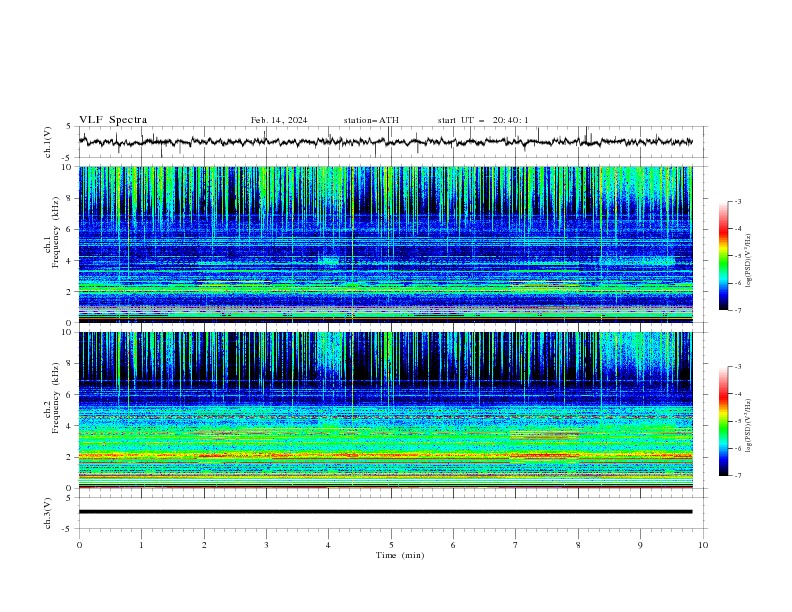
Task: Click the red 2 kHz band in ch.2 spectrogram
Action: coord(385,455)
